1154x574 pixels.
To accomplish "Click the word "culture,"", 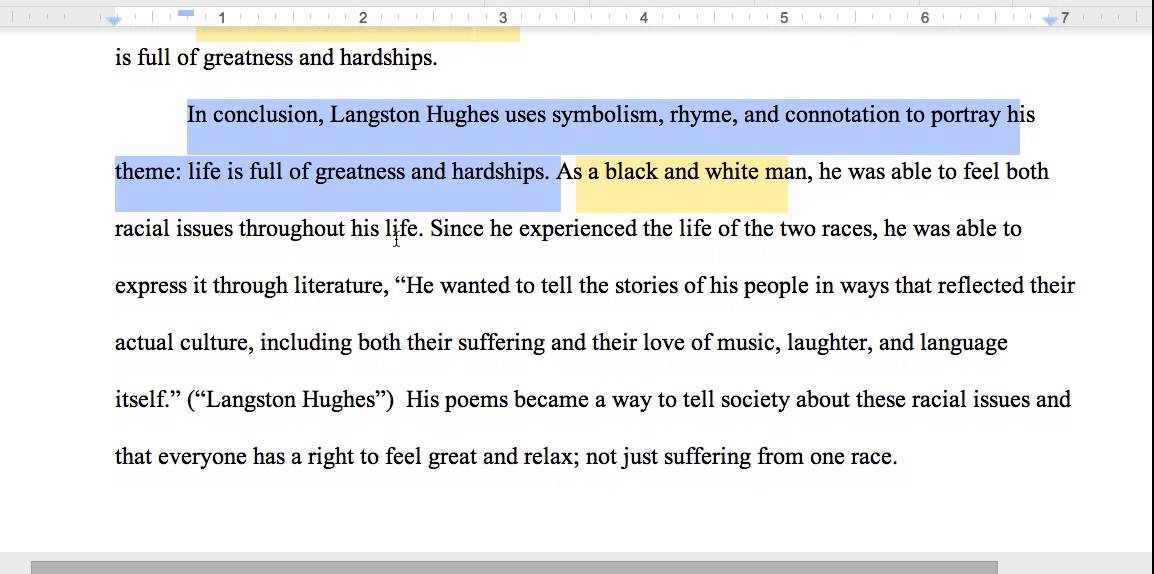I will pos(217,343).
